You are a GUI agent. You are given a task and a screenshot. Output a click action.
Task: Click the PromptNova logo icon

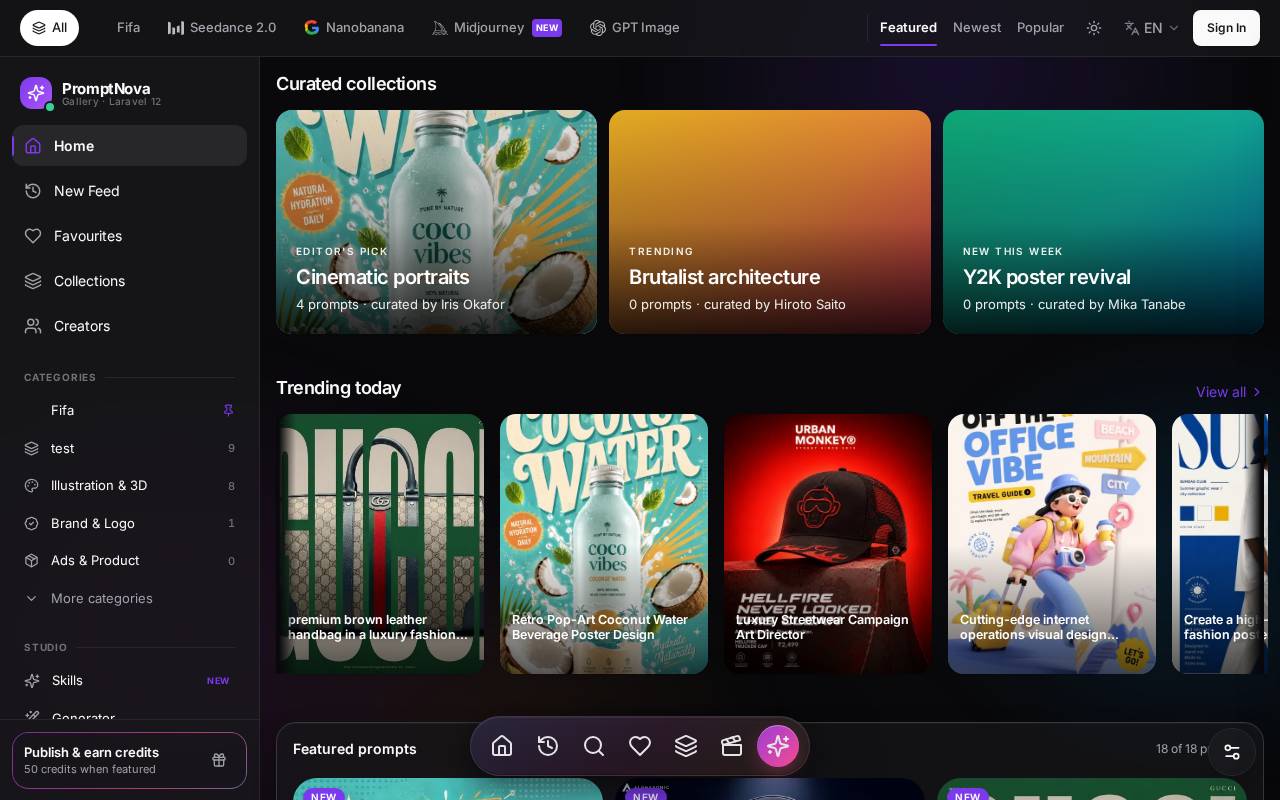click(36, 93)
